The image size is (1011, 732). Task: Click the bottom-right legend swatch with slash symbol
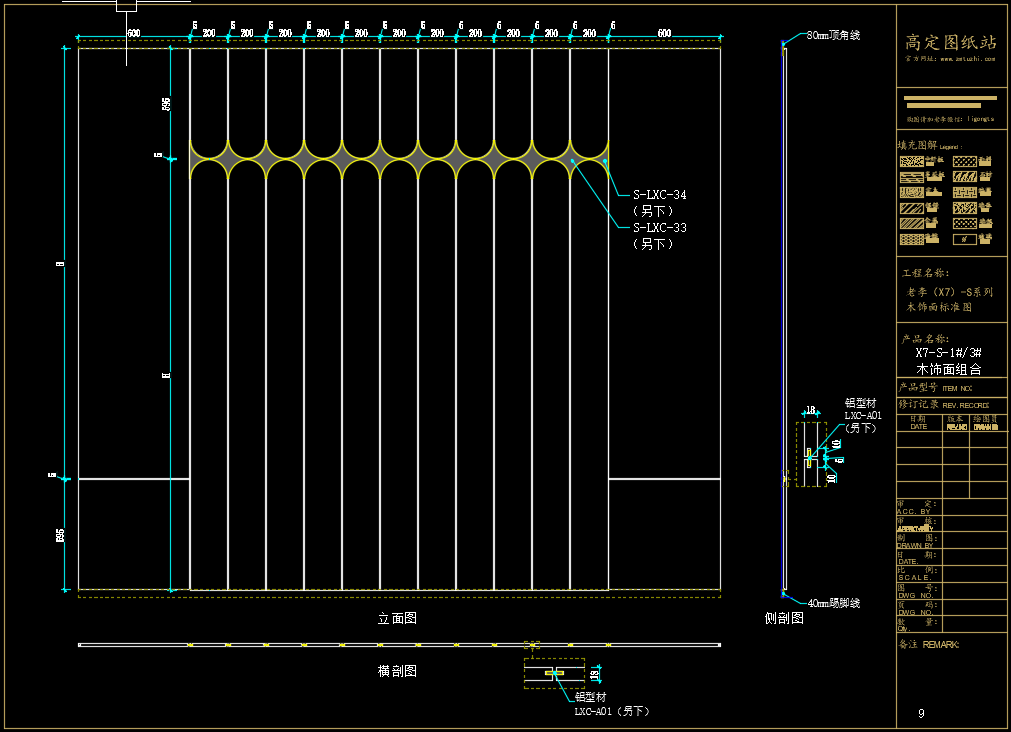coord(964,240)
